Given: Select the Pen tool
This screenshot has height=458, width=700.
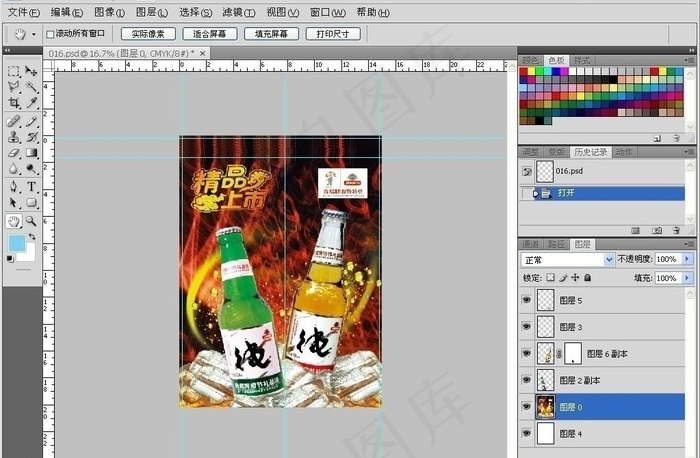Looking at the screenshot, I should coord(13,187).
